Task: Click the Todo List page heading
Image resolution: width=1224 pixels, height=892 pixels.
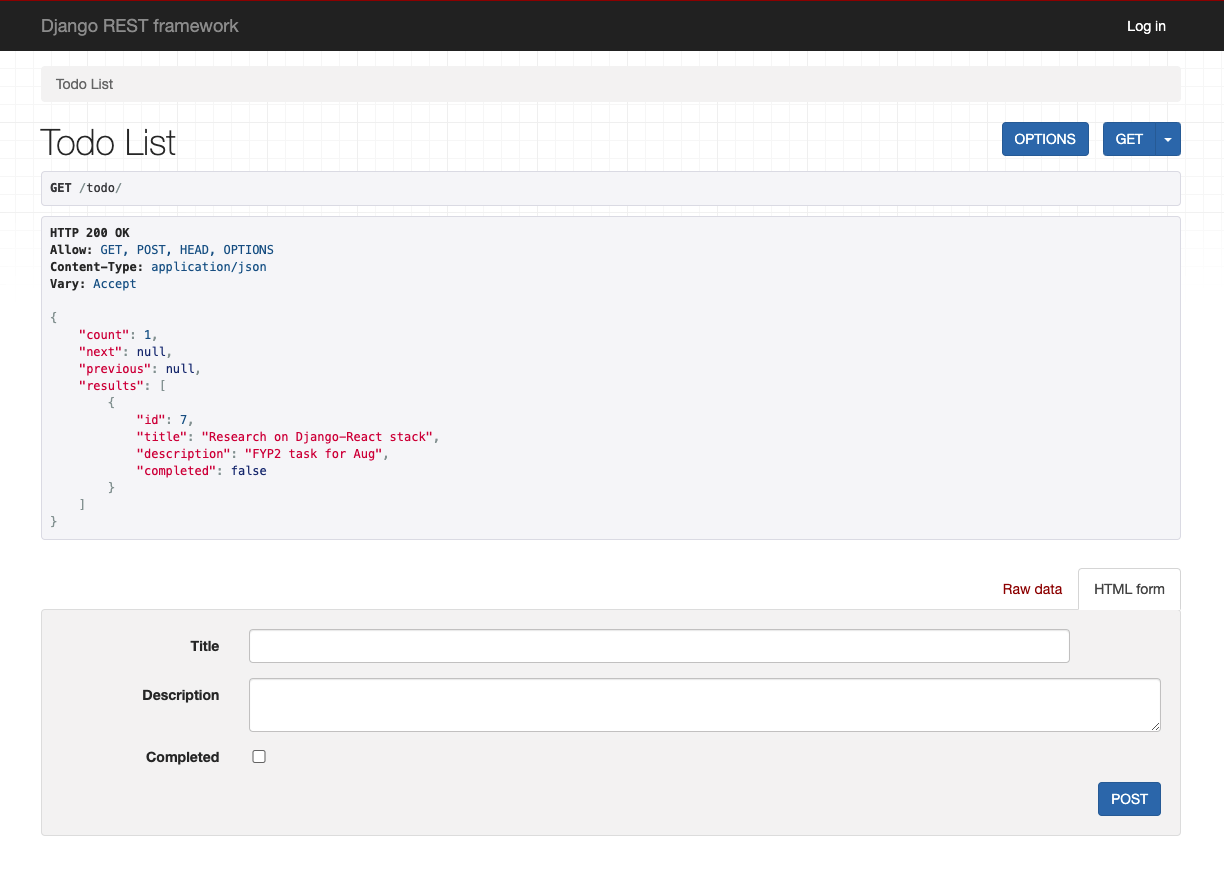Action: point(108,143)
